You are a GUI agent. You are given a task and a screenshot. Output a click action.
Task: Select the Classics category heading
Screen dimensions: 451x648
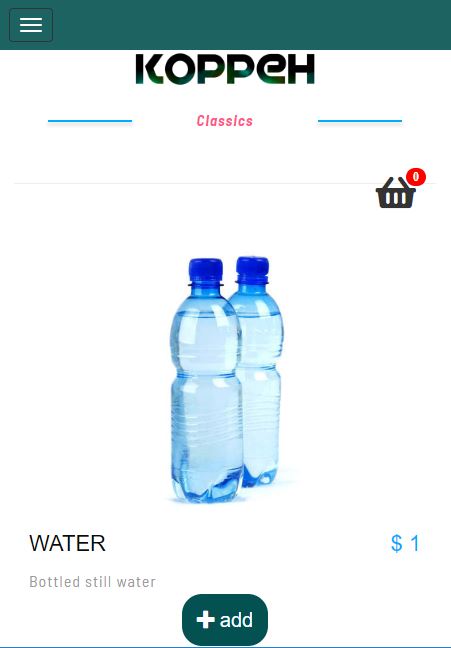[x=224, y=121]
